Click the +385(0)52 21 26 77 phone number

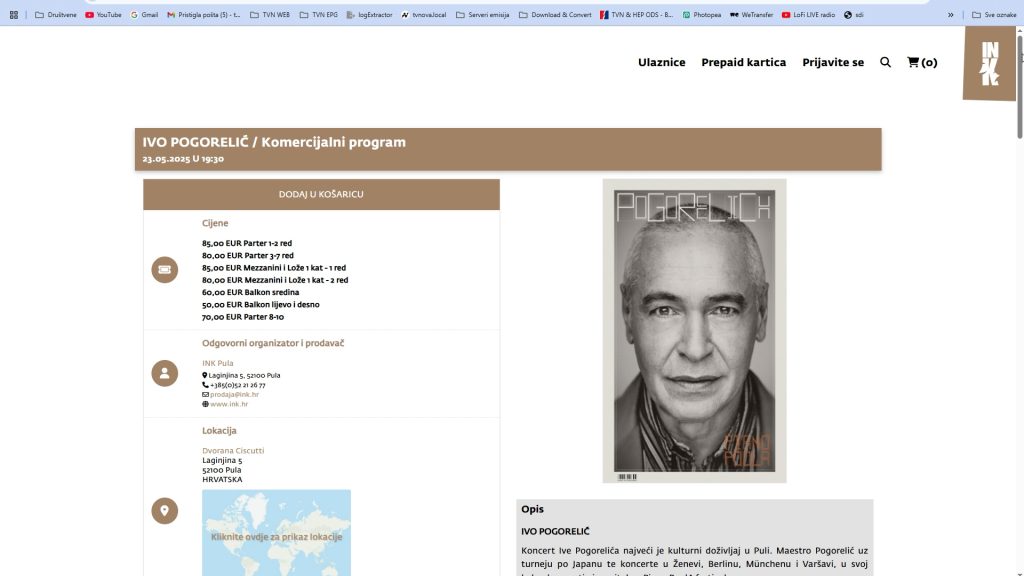[238, 385]
